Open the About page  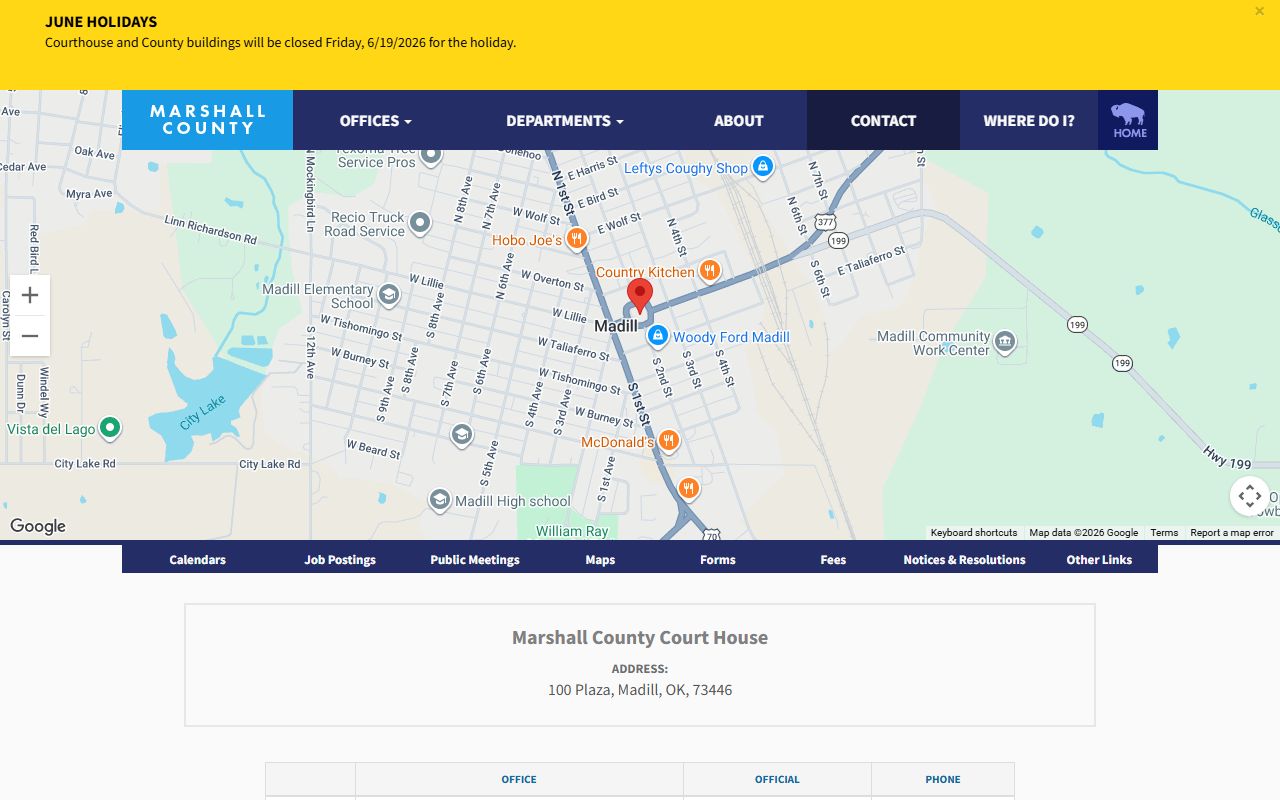pos(739,121)
